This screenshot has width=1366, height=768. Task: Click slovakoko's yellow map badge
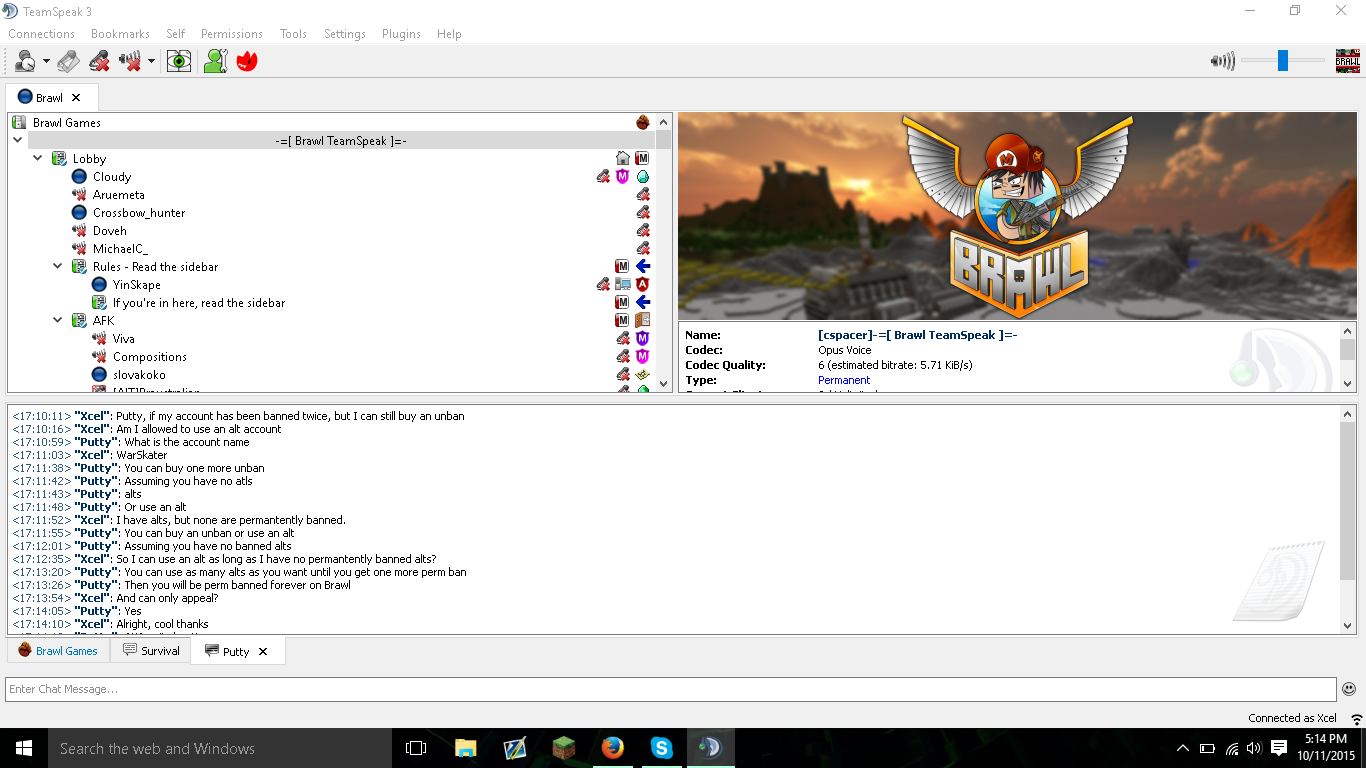[643, 375]
